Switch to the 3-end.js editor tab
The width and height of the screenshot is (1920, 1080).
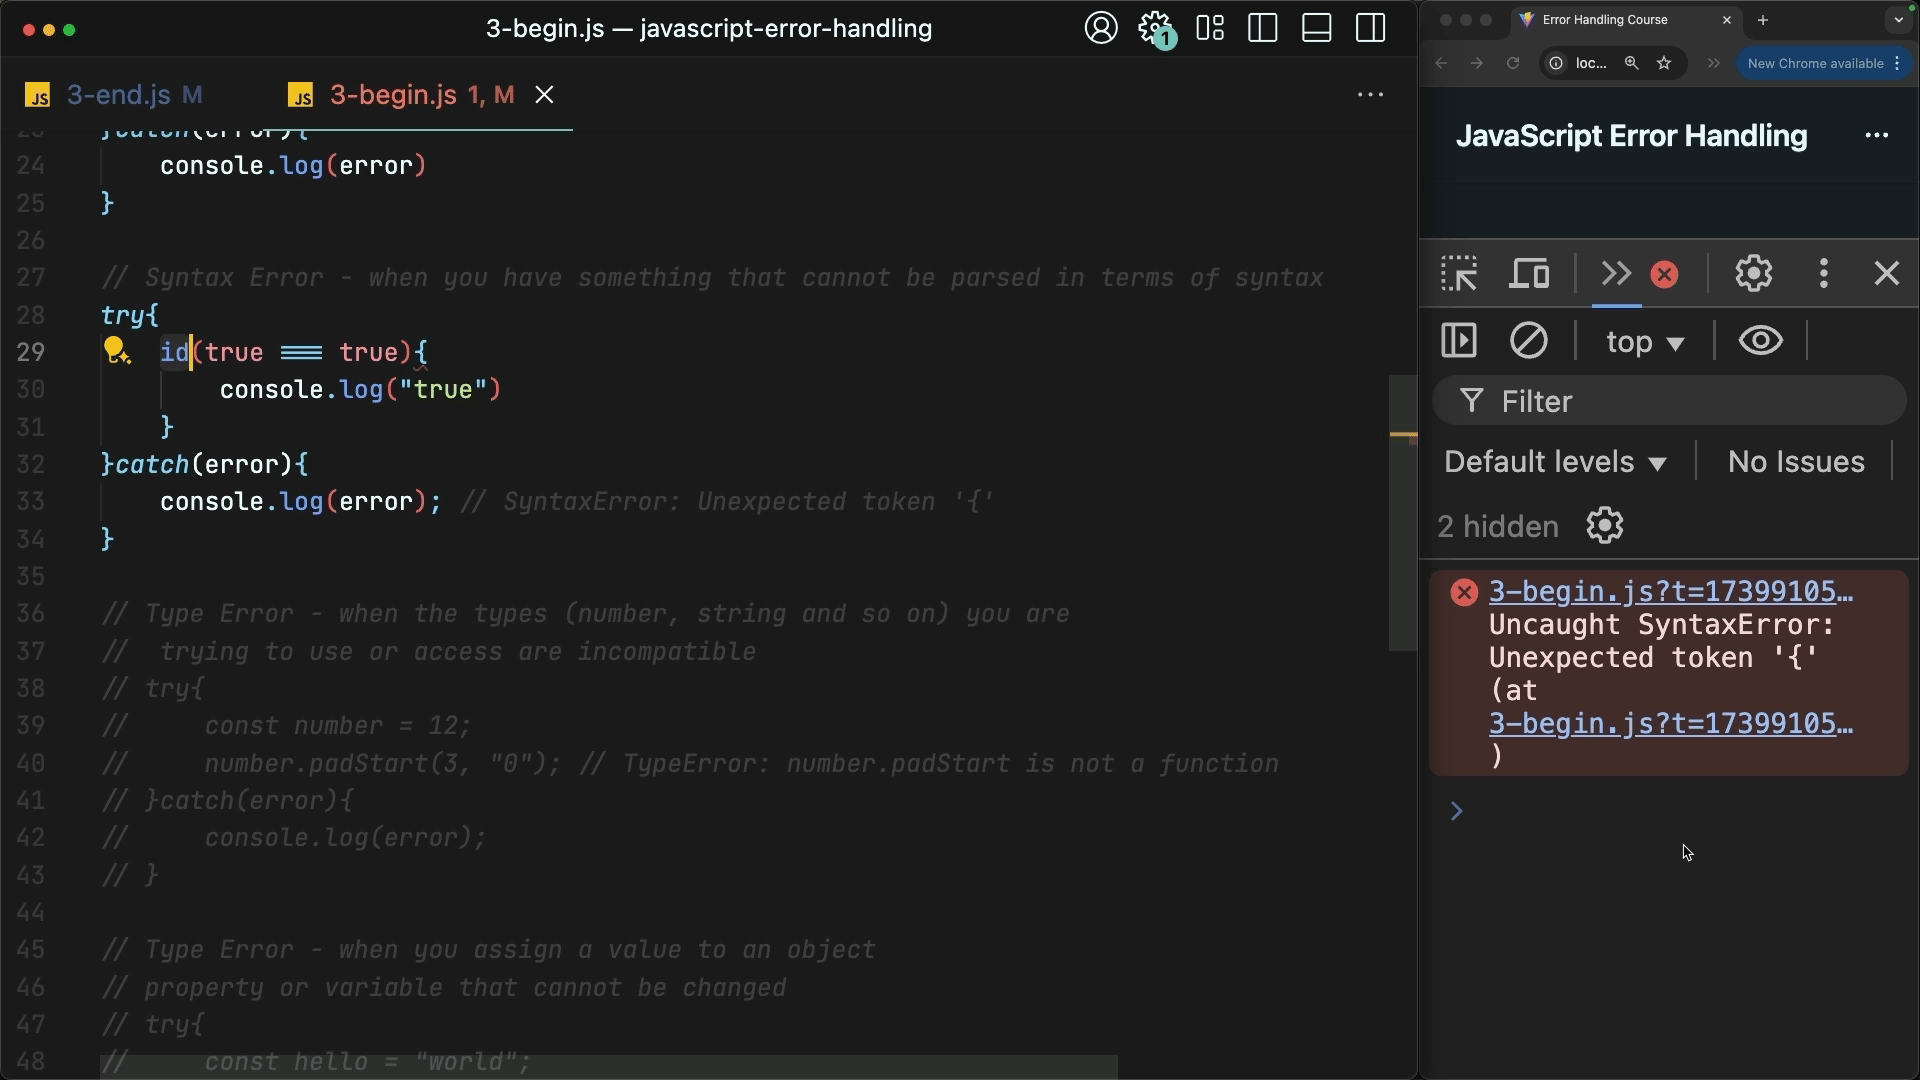click(118, 95)
